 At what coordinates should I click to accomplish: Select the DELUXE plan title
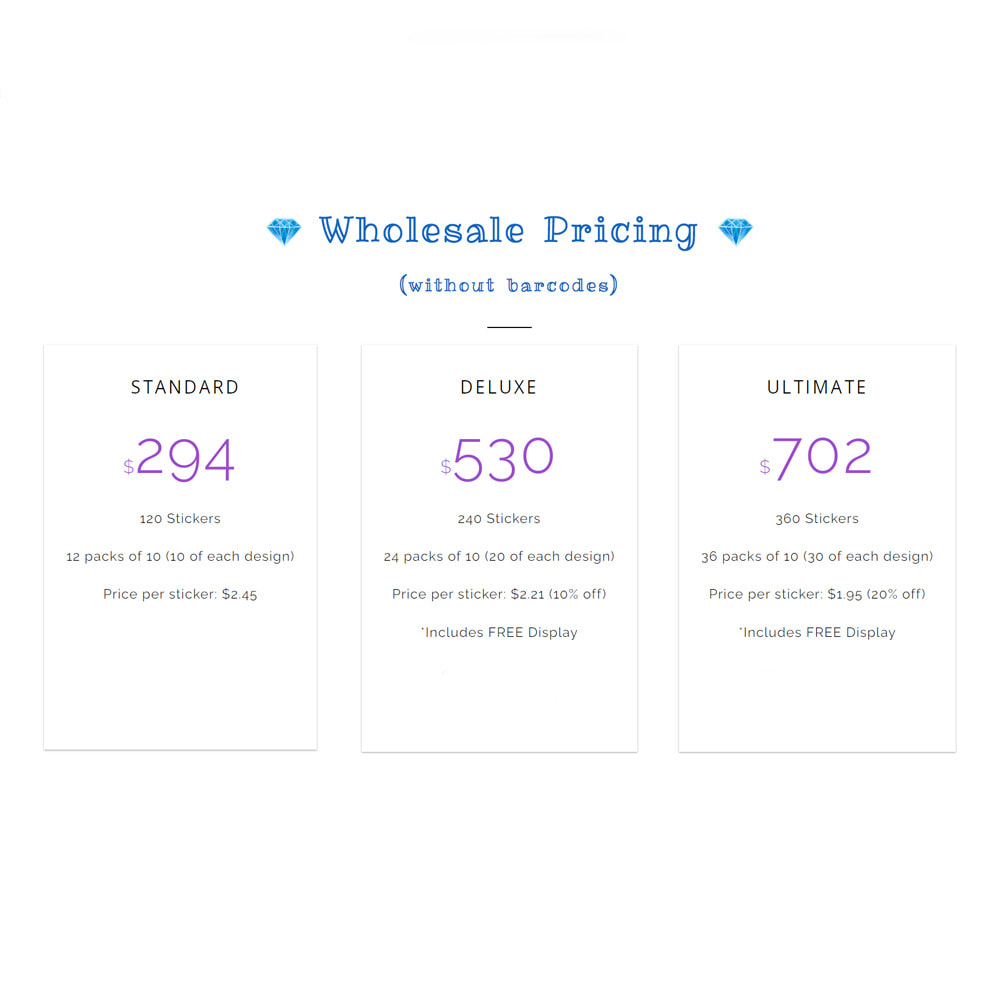pyautogui.click(x=499, y=387)
